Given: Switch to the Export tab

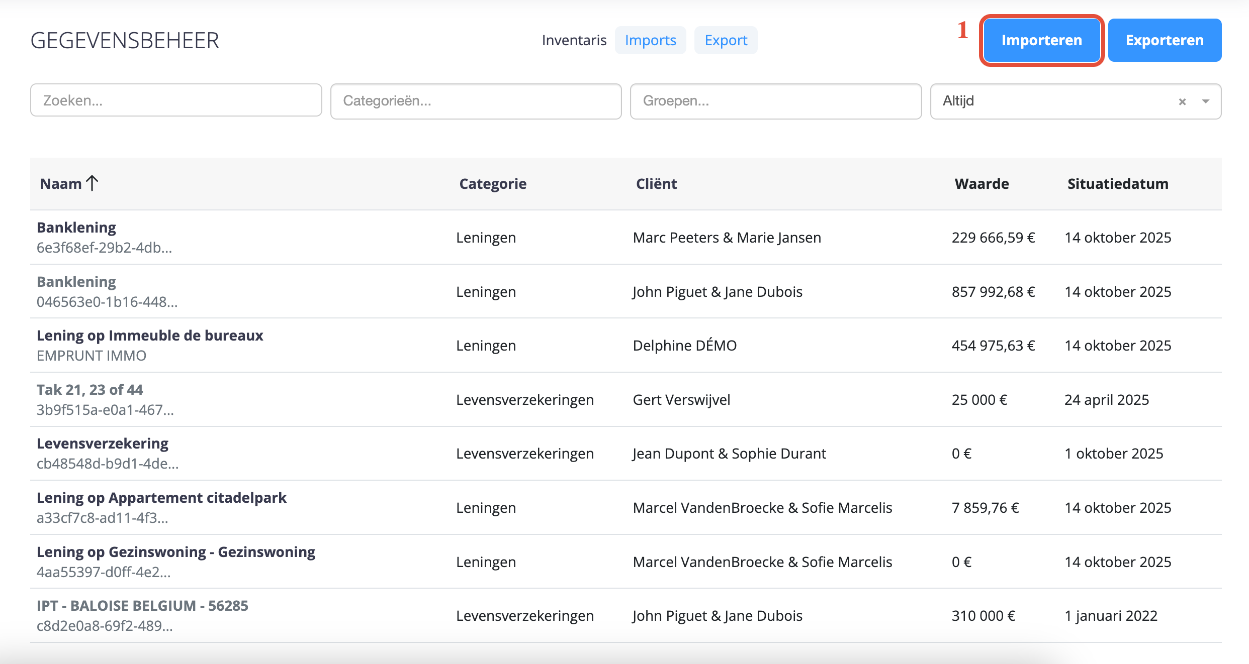Looking at the screenshot, I should click(x=725, y=40).
